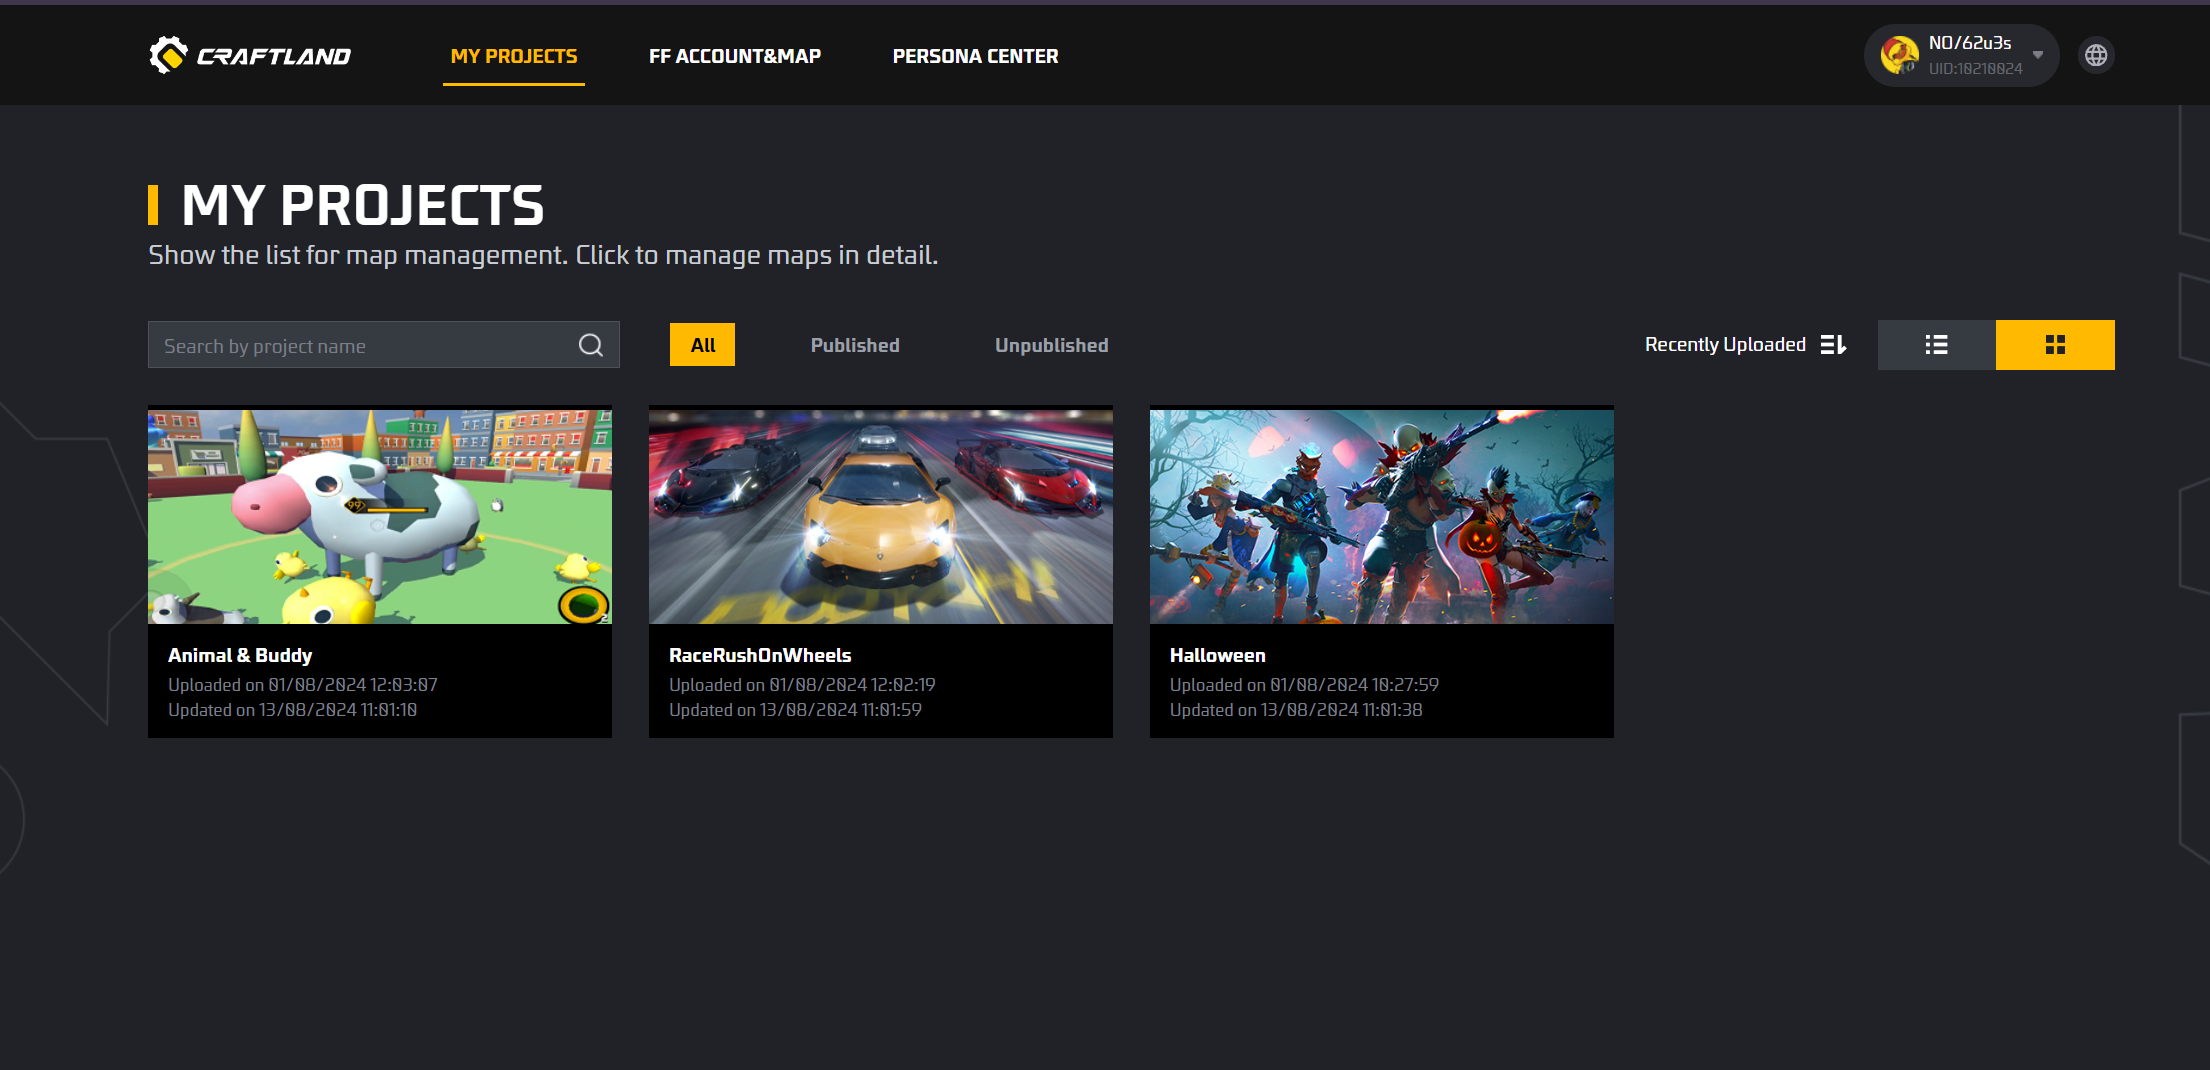The image size is (2210, 1070).
Task: Switch to the FF ACCOUNT&MAP tab
Action: pos(735,56)
